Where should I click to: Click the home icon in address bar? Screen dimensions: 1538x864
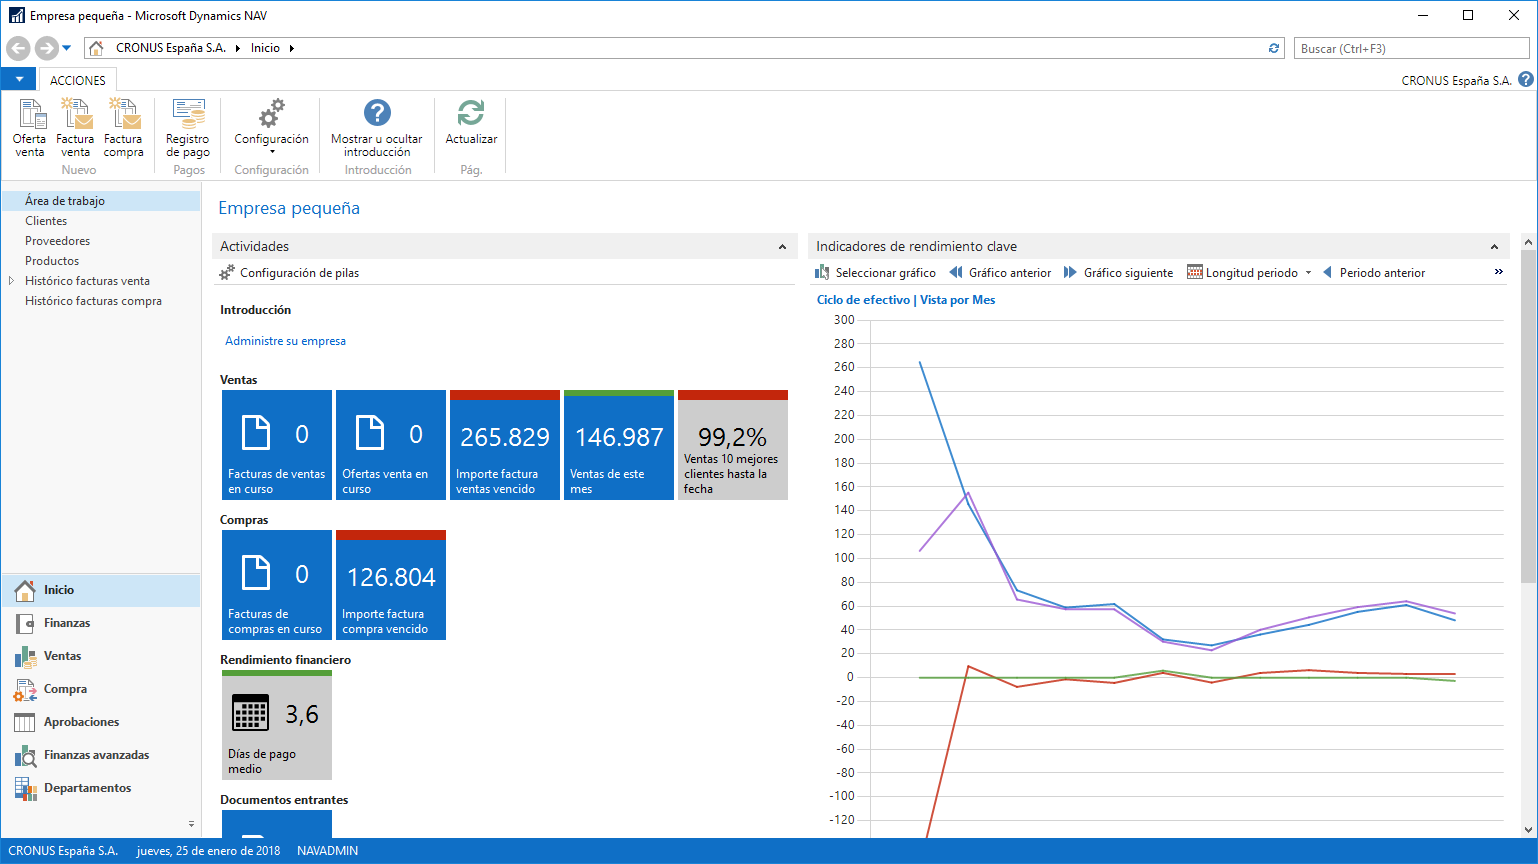[x=96, y=48]
